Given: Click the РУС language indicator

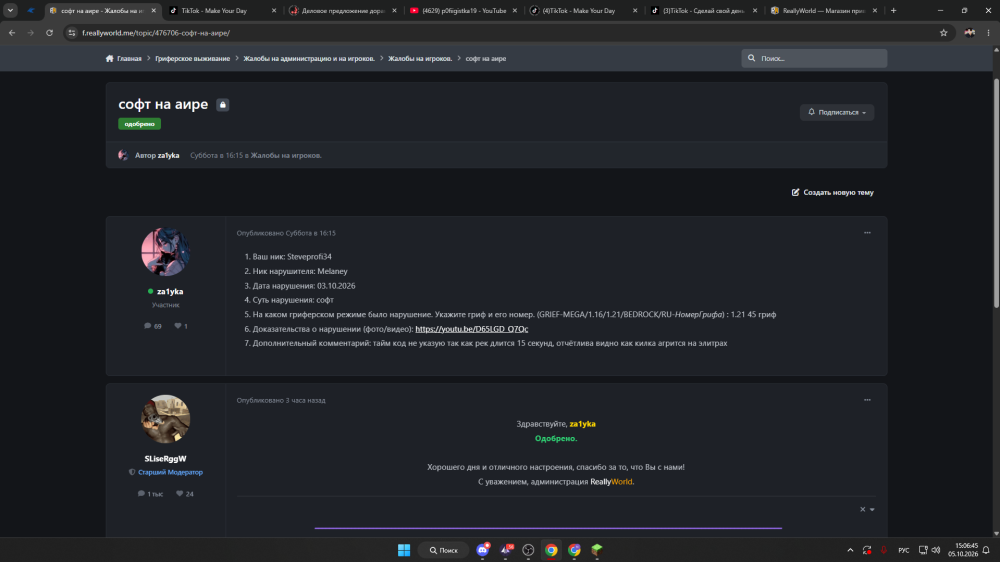Looking at the screenshot, I should (x=904, y=550).
